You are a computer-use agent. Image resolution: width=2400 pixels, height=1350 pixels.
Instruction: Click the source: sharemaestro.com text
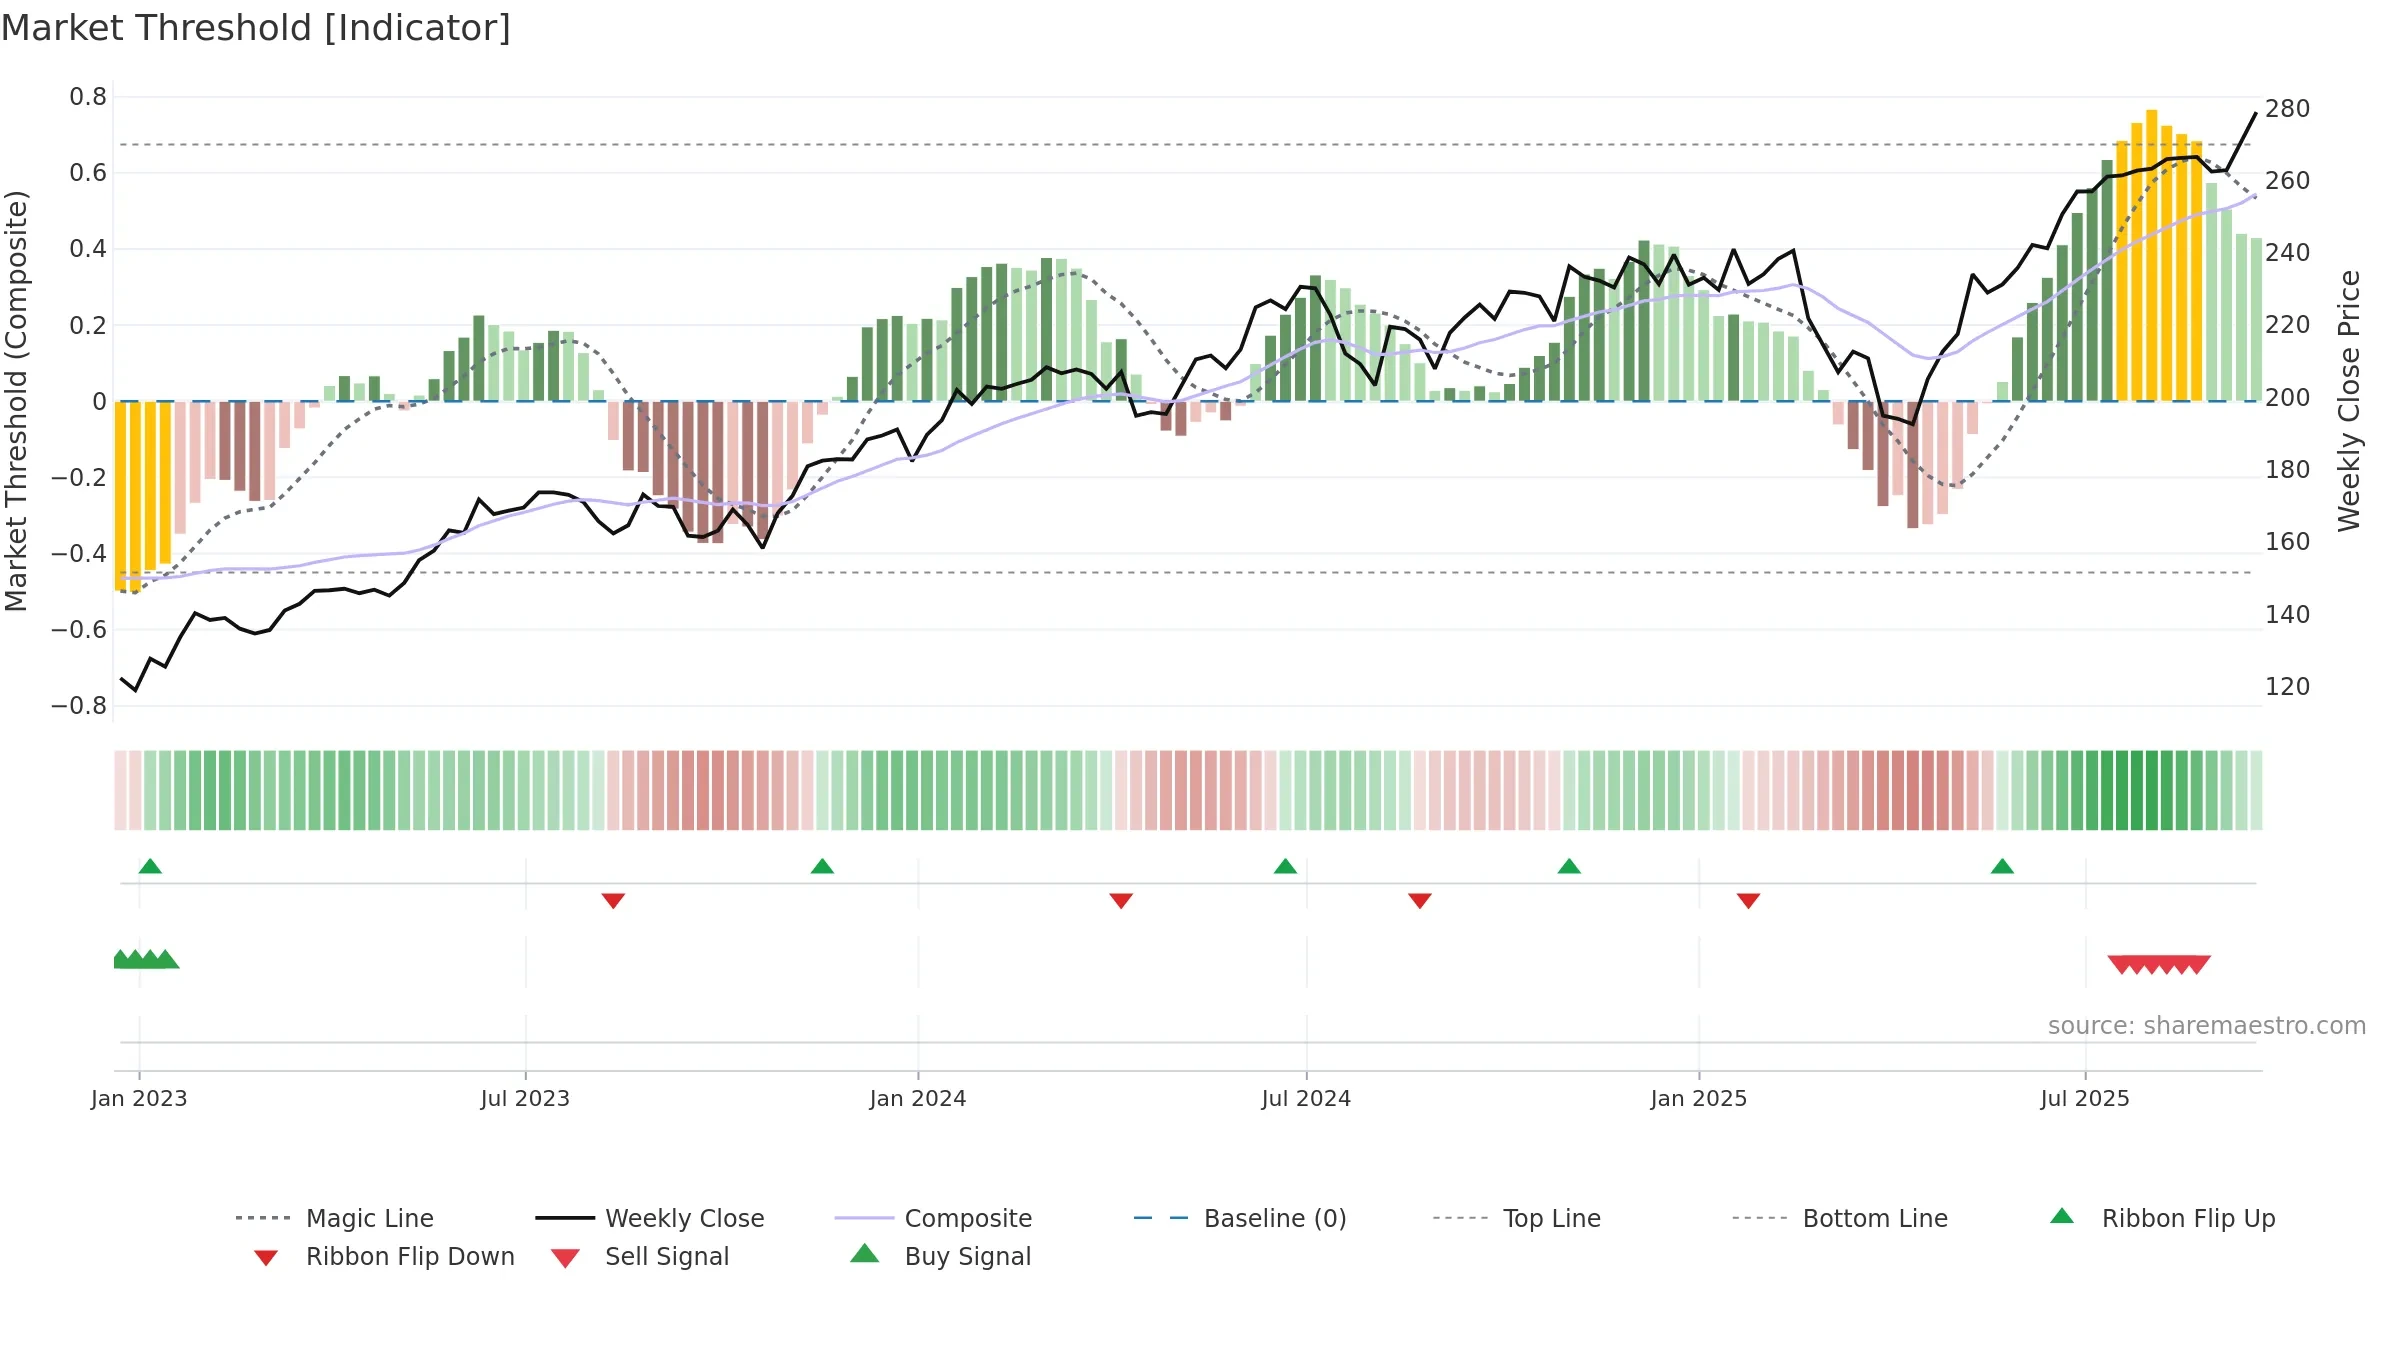pyautogui.click(x=2207, y=1026)
